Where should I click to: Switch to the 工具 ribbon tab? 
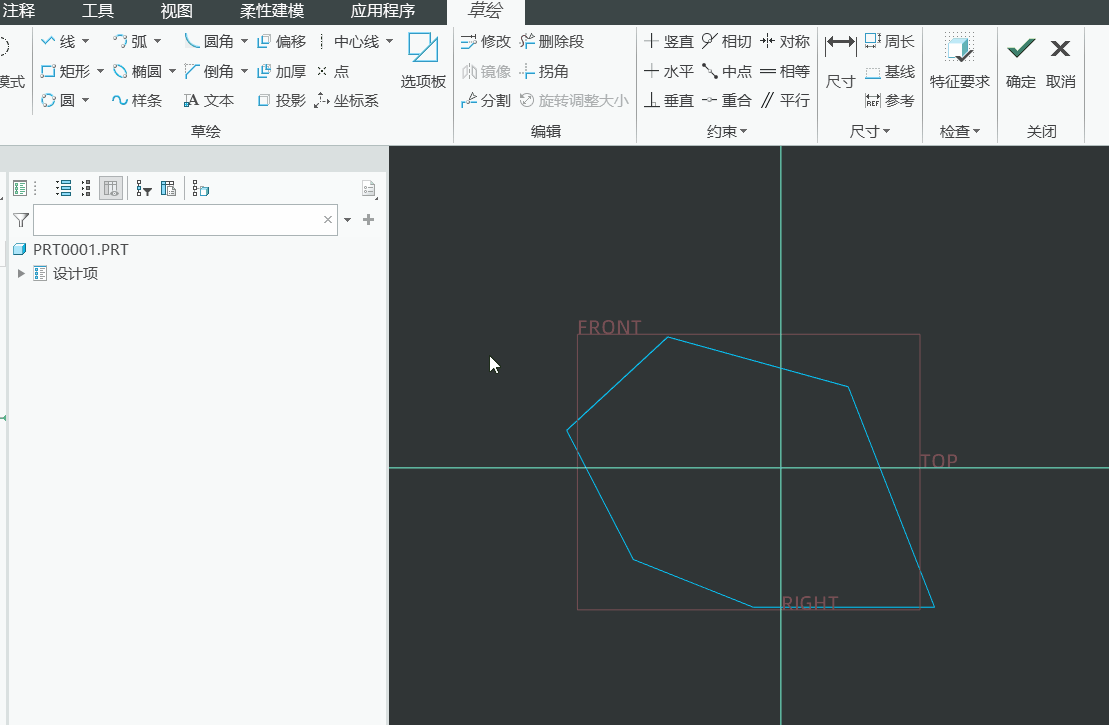click(x=98, y=11)
